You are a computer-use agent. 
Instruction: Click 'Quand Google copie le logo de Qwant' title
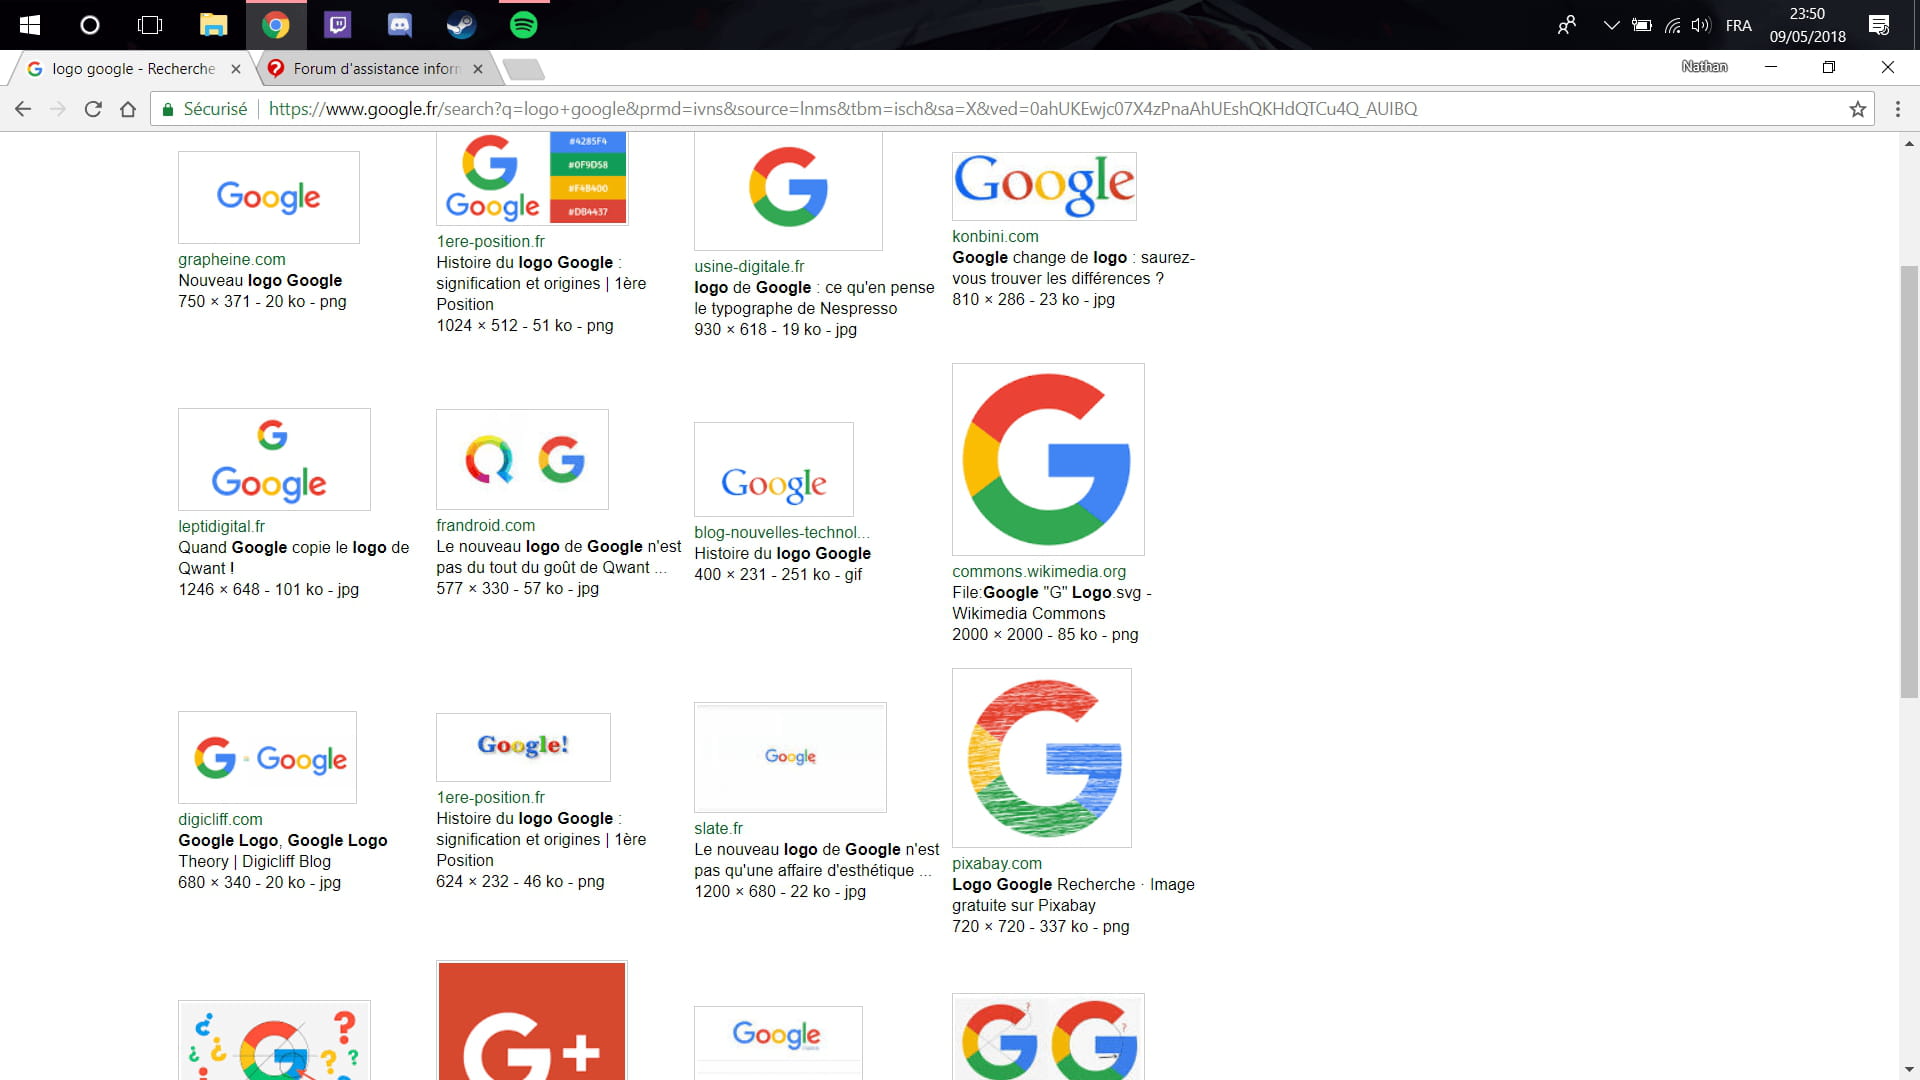pyautogui.click(x=293, y=558)
